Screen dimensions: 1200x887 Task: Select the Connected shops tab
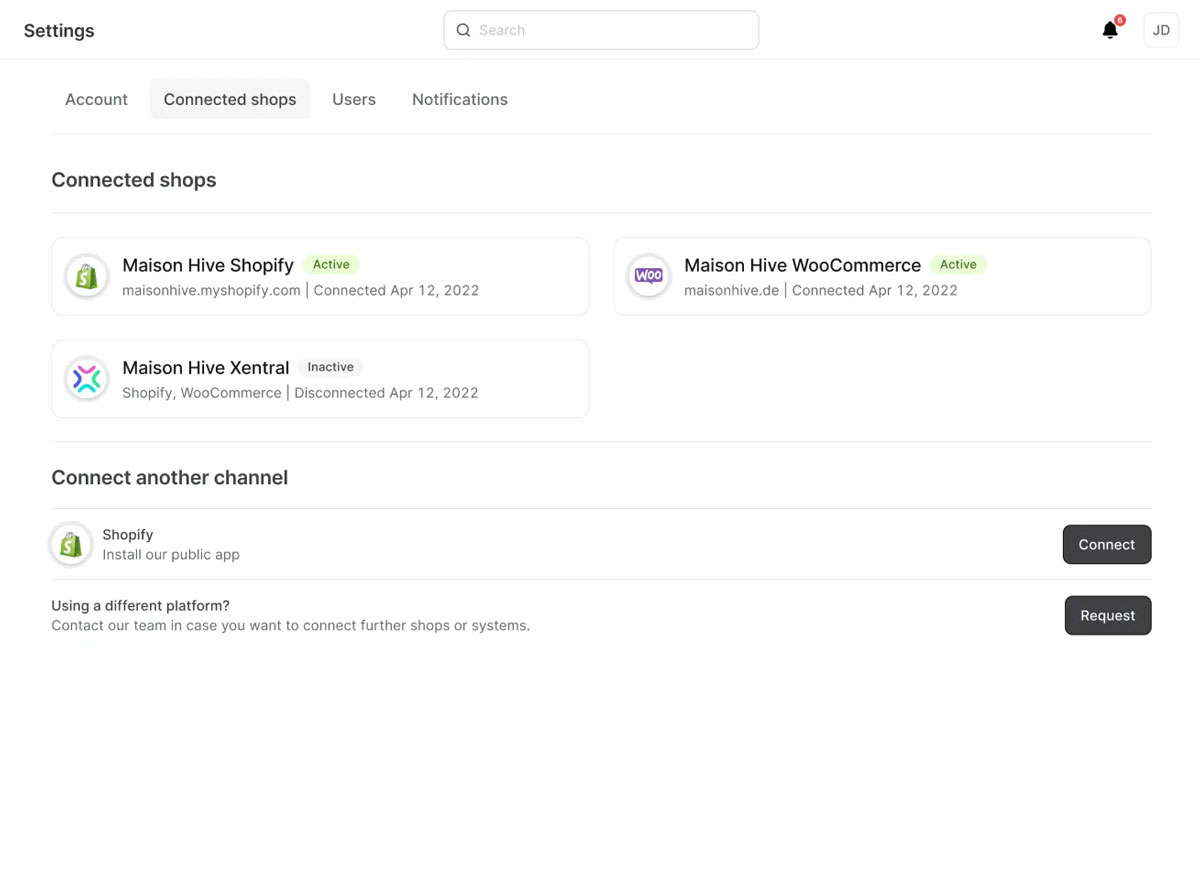[x=230, y=99]
